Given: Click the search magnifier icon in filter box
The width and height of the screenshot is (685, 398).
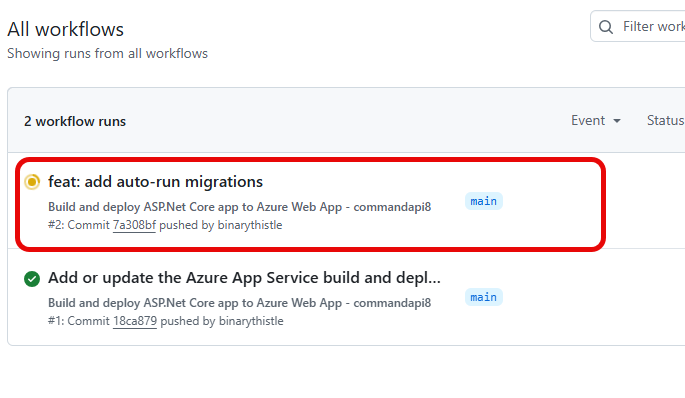Looking at the screenshot, I should pyautogui.click(x=605, y=27).
